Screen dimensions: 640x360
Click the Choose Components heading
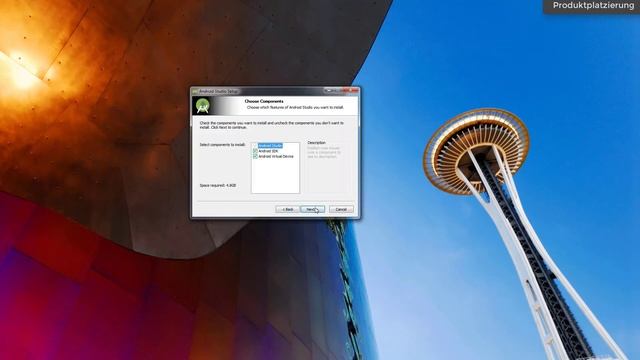tap(264, 101)
